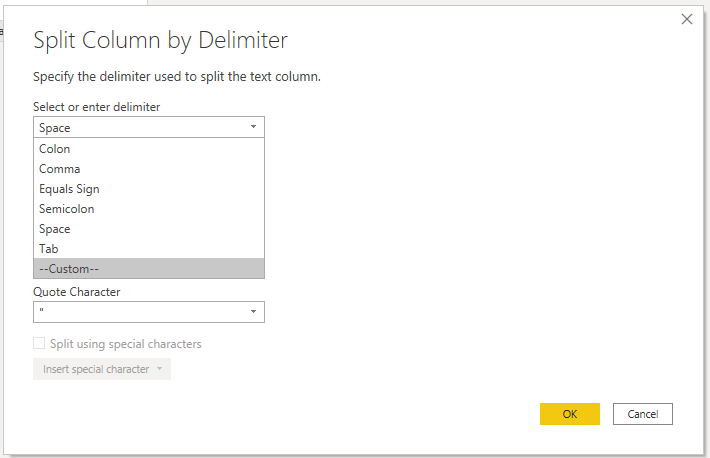
Task: Open the Select or enter delimiter combo box
Action: click(149, 127)
